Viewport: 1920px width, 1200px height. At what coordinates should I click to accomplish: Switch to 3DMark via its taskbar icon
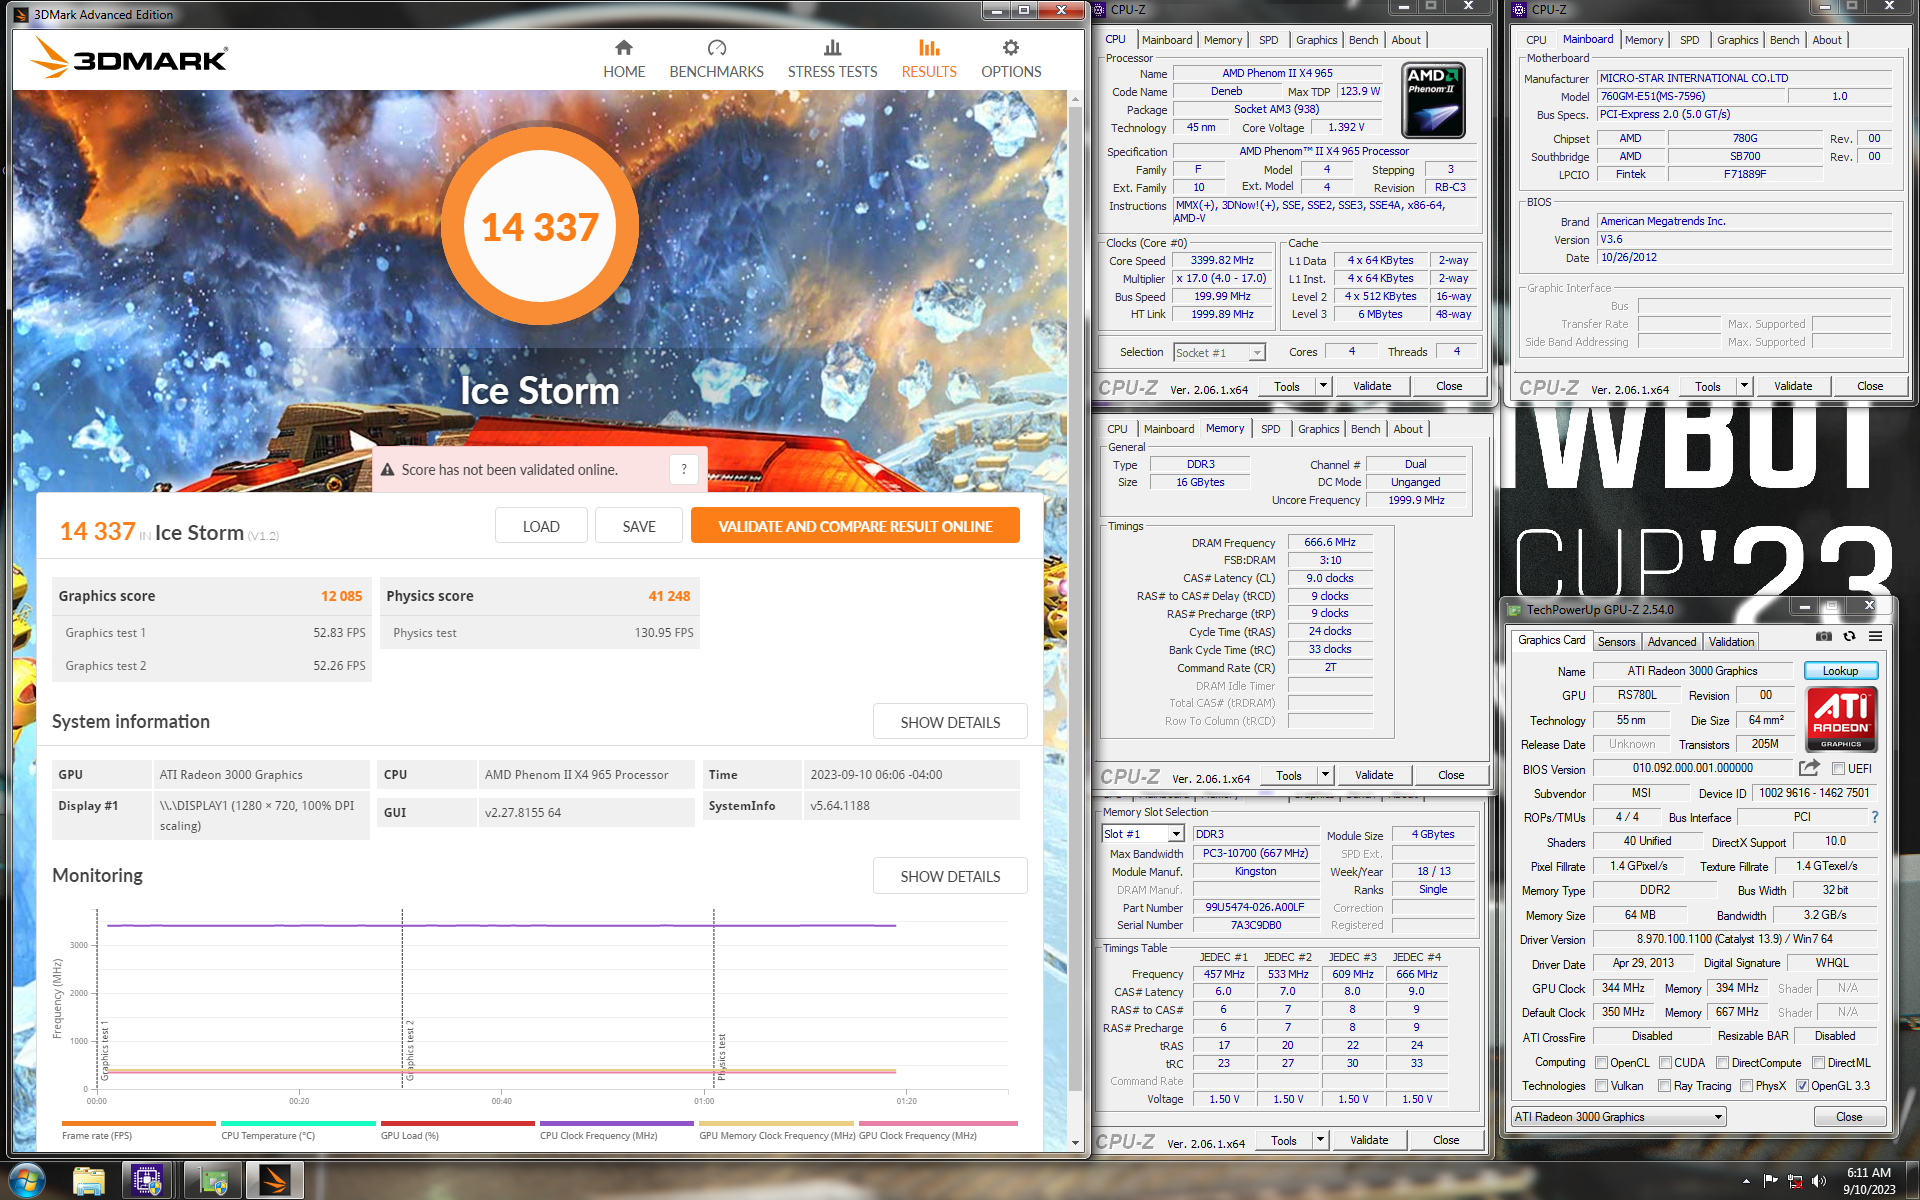[274, 1181]
